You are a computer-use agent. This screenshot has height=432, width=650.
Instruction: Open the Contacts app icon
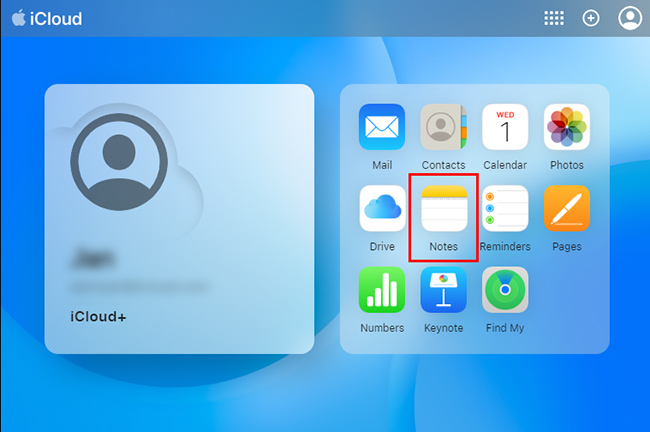[443, 127]
